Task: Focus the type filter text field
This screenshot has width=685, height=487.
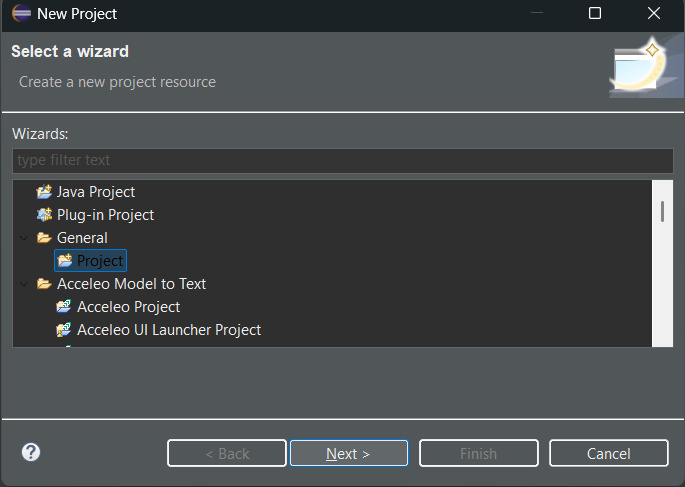Action: pos(342,160)
